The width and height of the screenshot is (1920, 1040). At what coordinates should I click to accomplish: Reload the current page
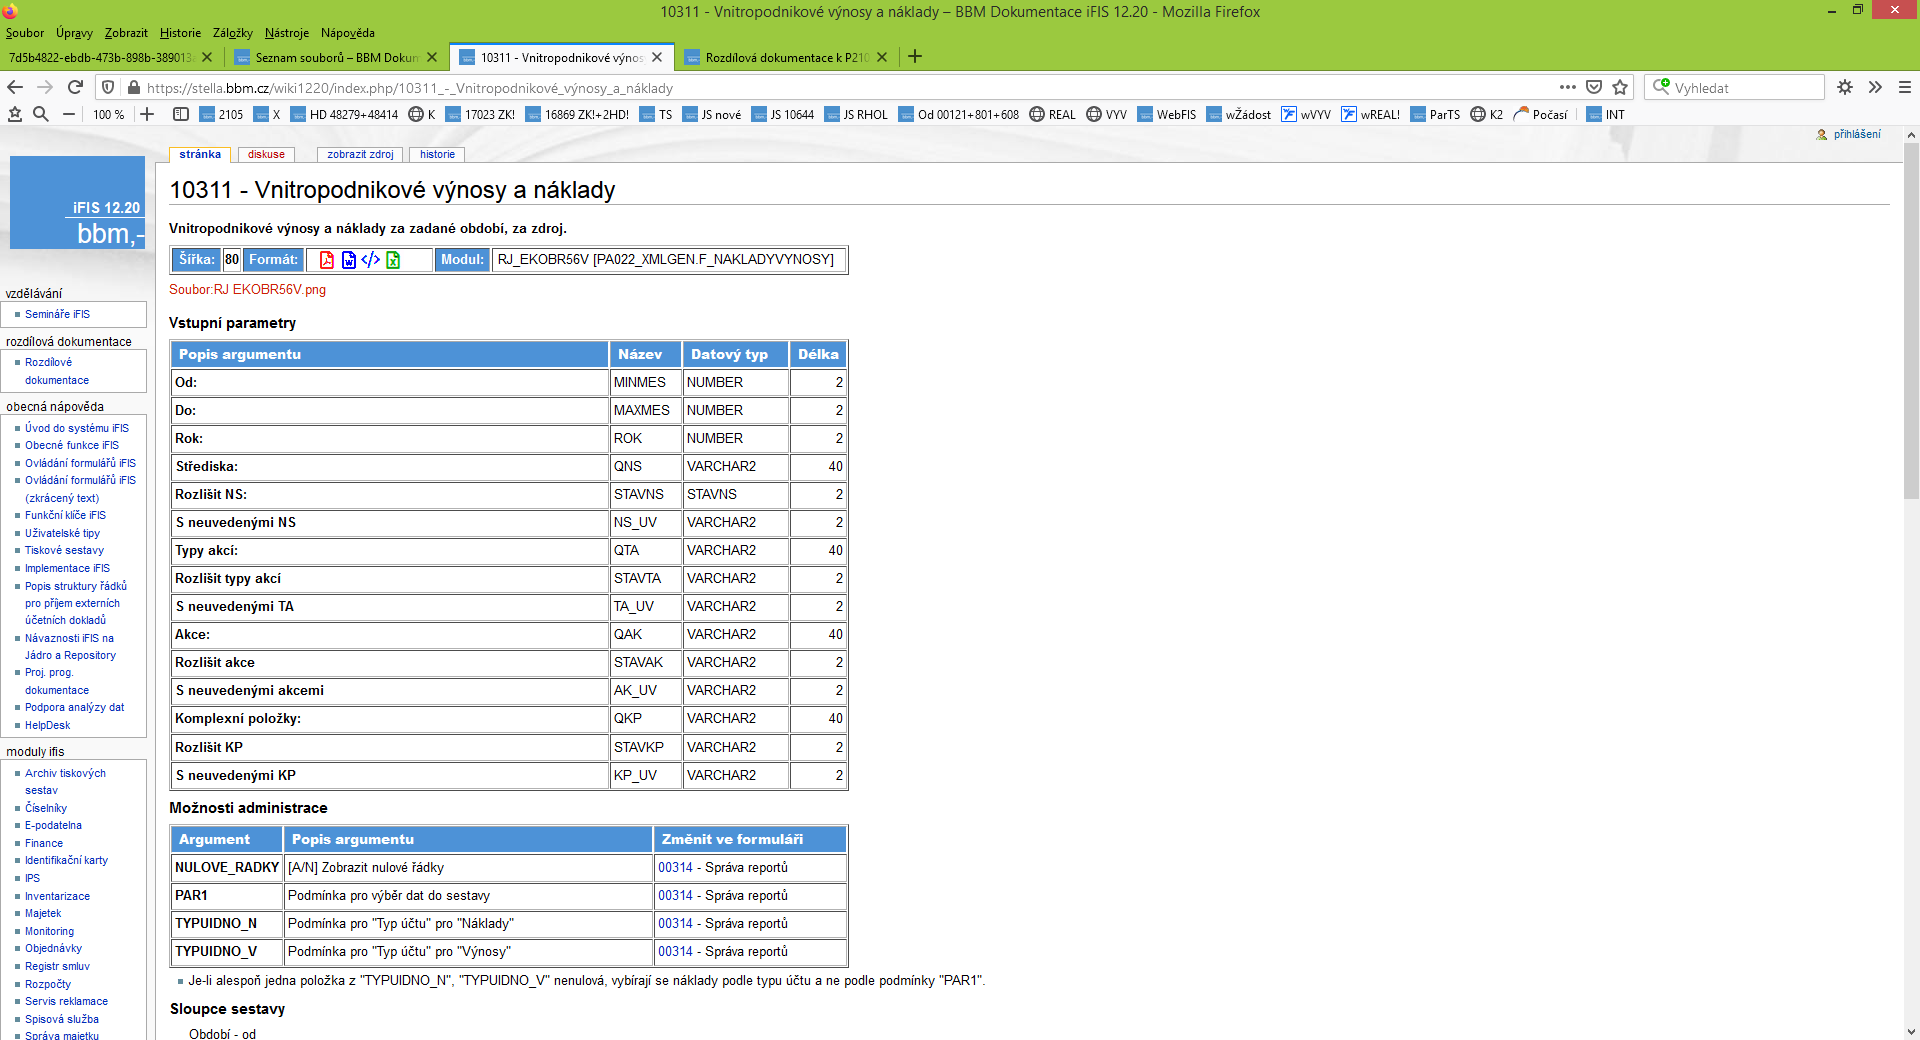tap(75, 87)
